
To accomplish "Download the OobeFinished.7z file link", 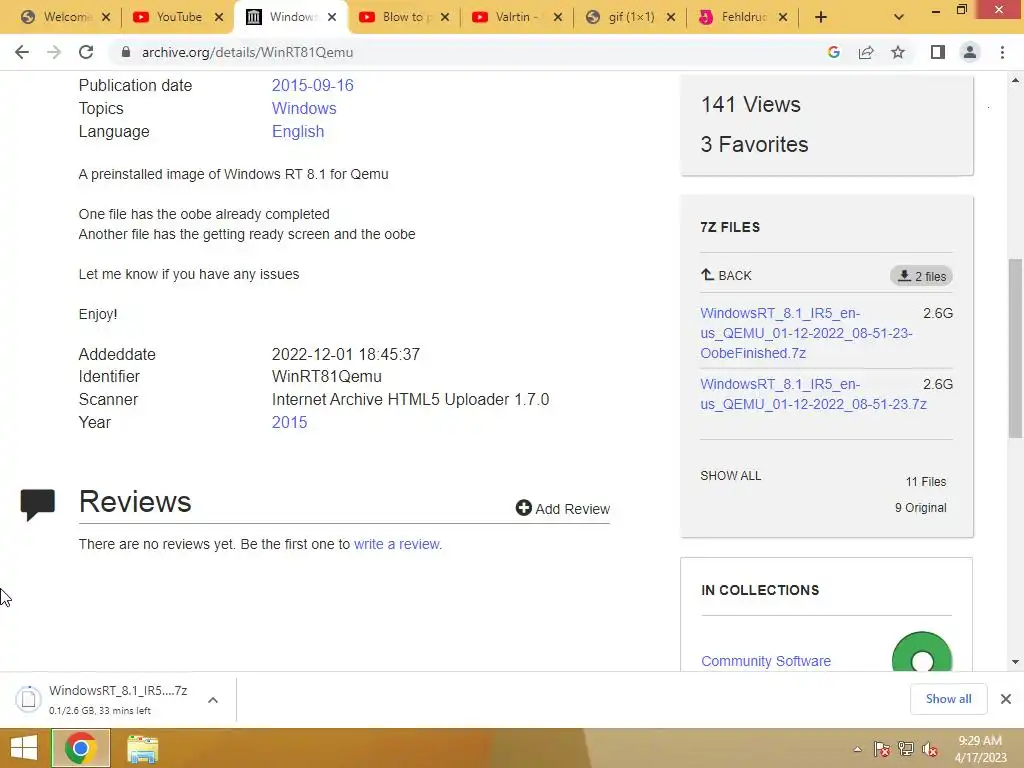I will tap(806, 333).
